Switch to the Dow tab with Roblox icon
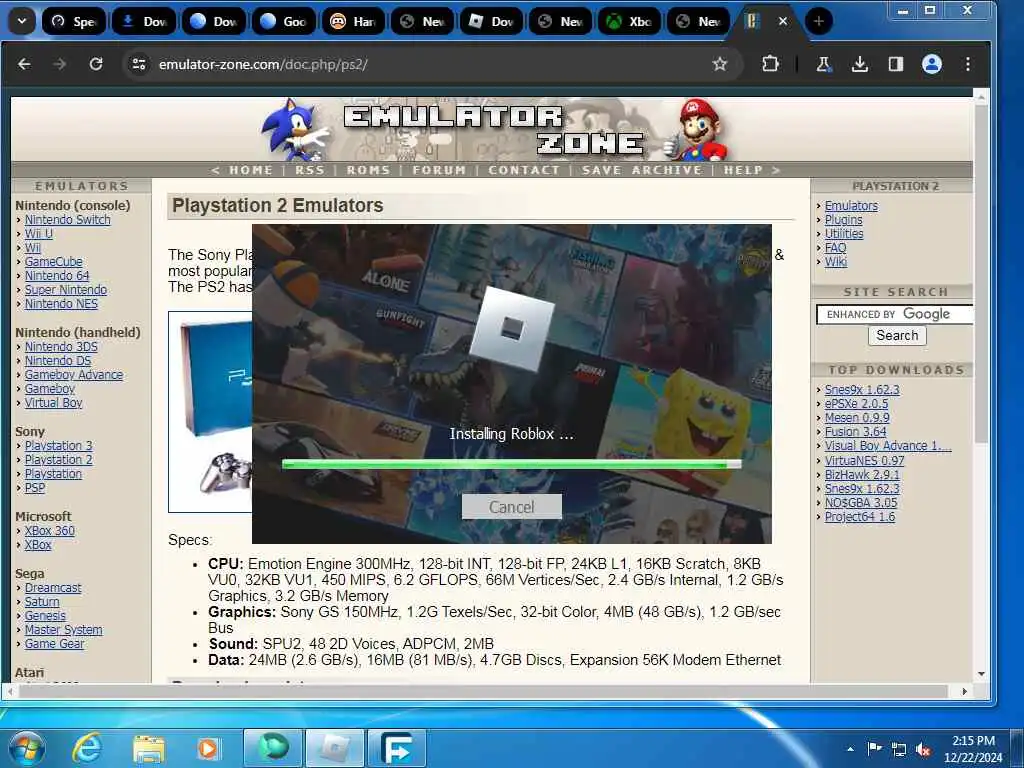 (x=491, y=22)
